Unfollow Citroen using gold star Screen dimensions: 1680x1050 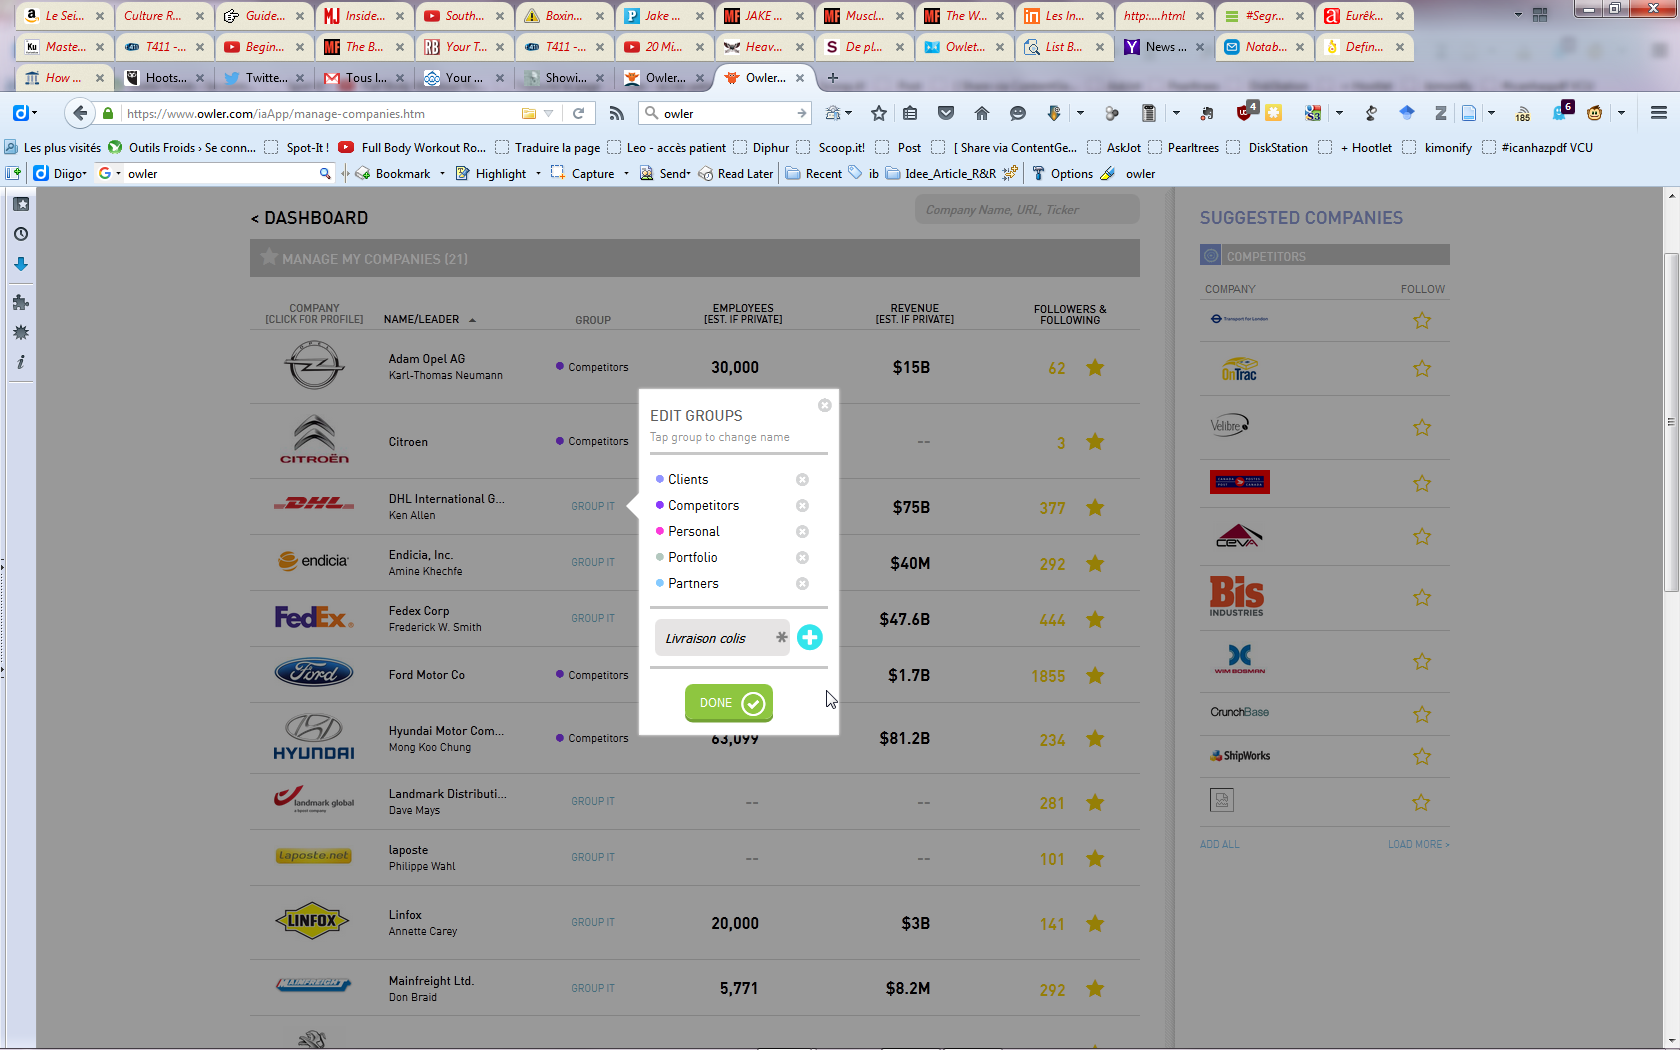pos(1095,441)
